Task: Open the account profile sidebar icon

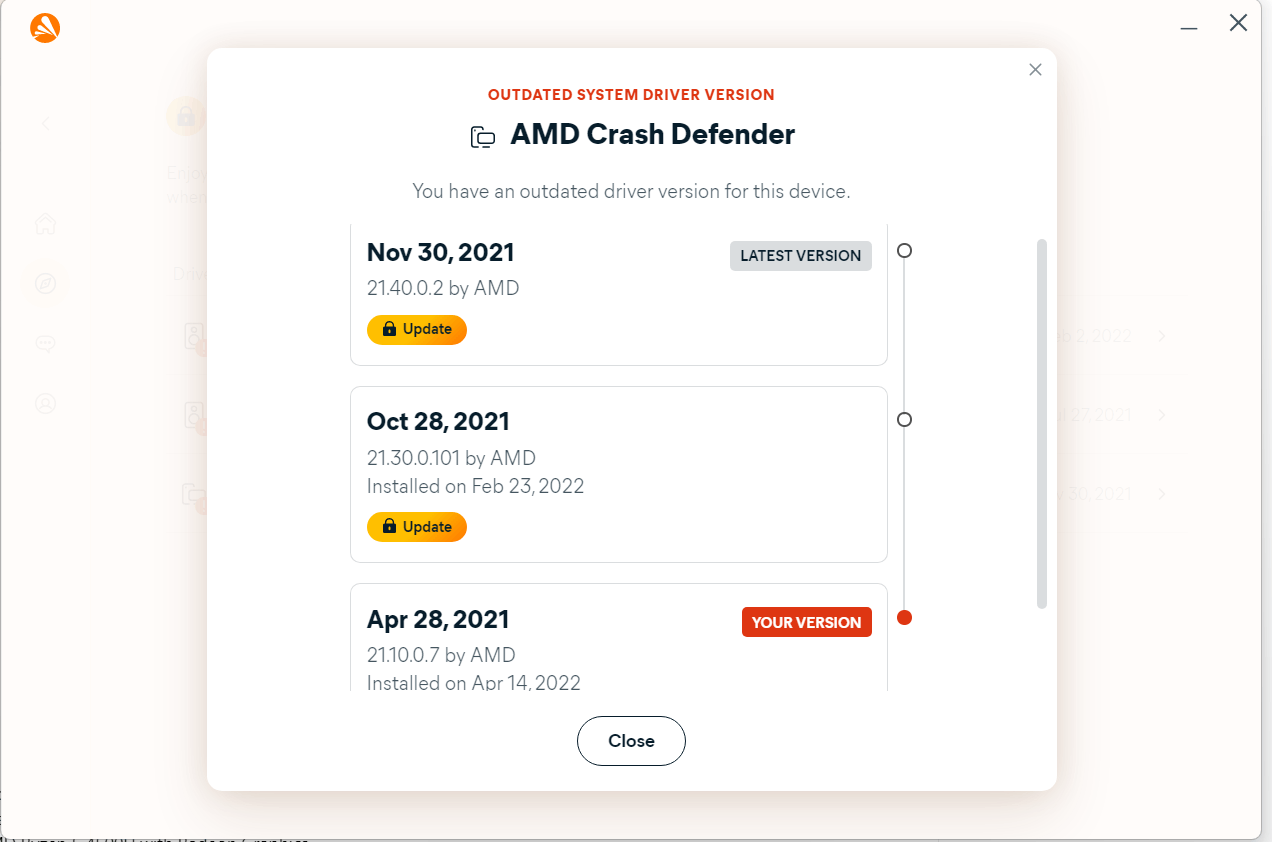Action: click(x=45, y=404)
